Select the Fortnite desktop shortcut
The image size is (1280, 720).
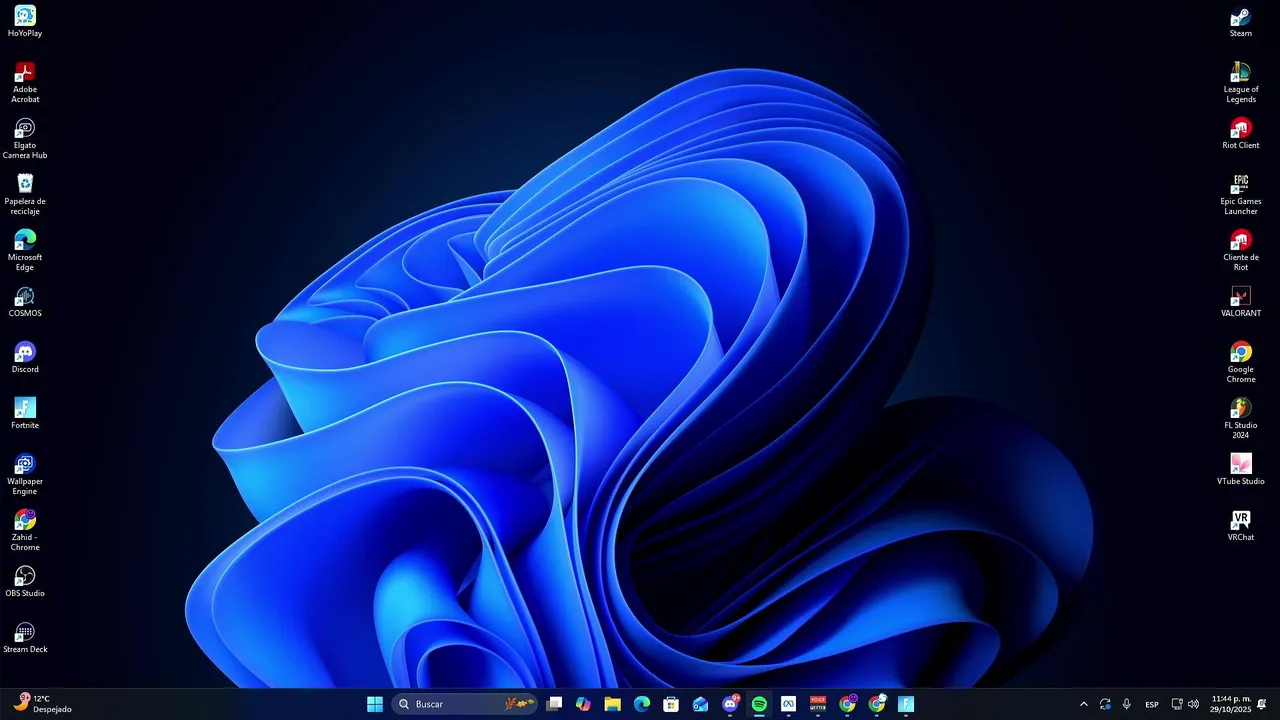(25, 414)
